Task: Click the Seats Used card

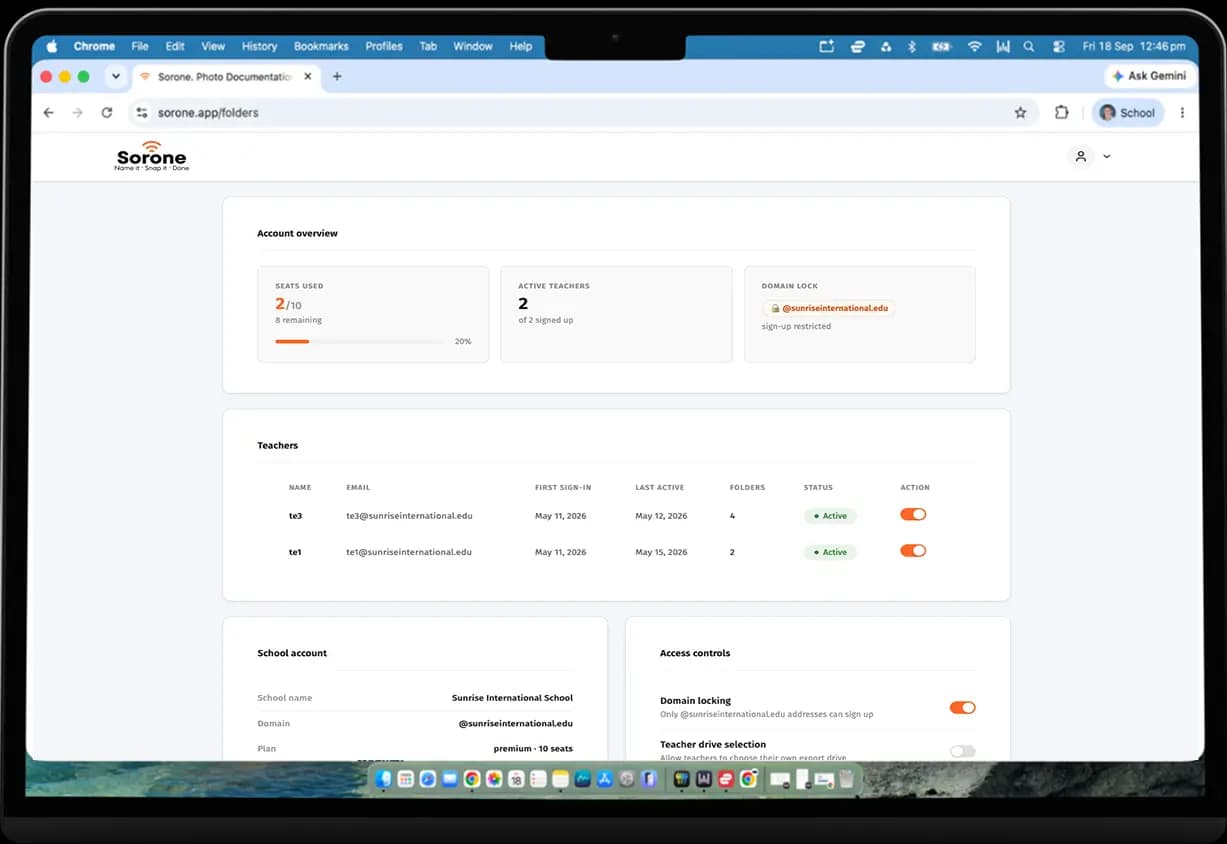Action: [x=373, y=314]
